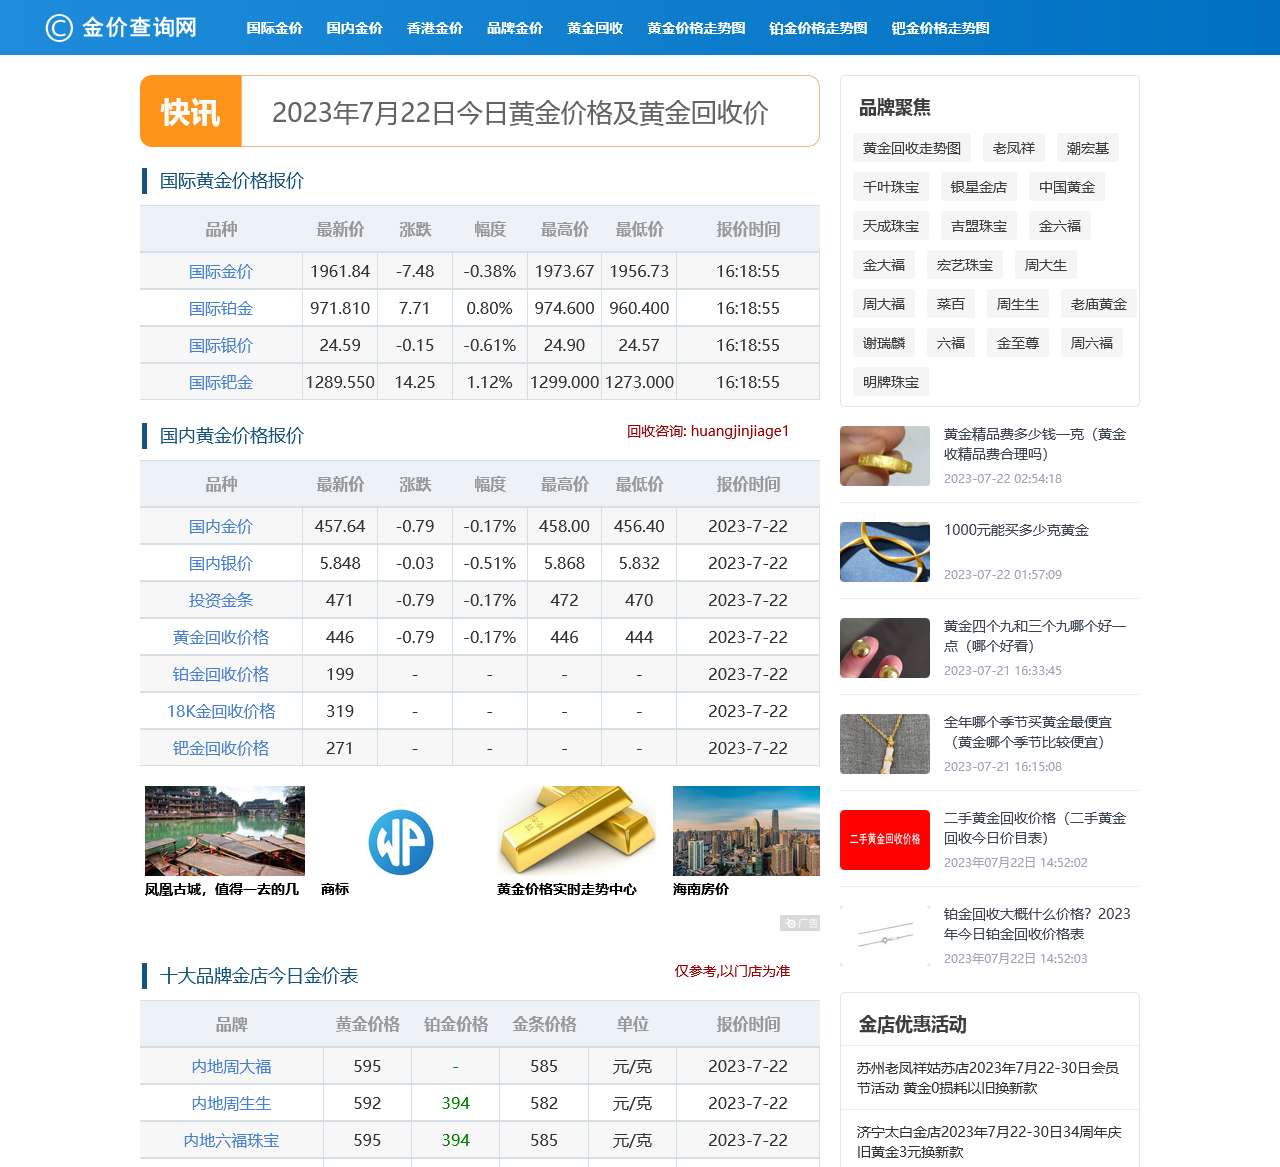Open the 内地六福珠宝 brand link
Screen dimensions: 1280x1167
pos(232,1140)
